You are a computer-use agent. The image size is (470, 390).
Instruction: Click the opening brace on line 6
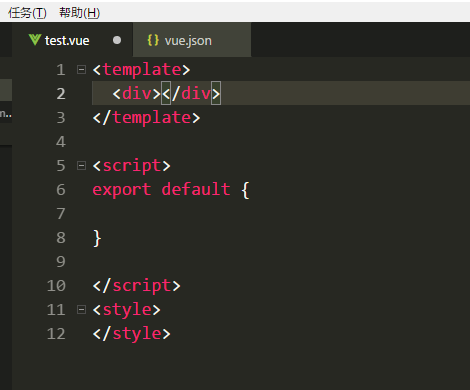(245, 190)
